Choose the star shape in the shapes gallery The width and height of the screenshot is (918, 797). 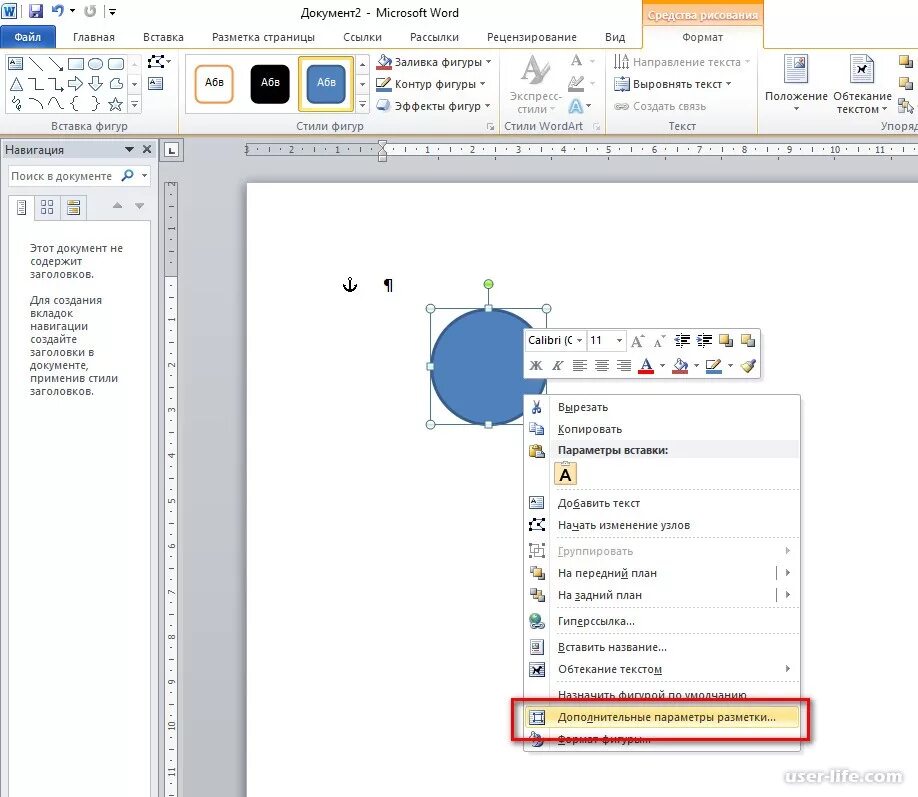point(115,104)
